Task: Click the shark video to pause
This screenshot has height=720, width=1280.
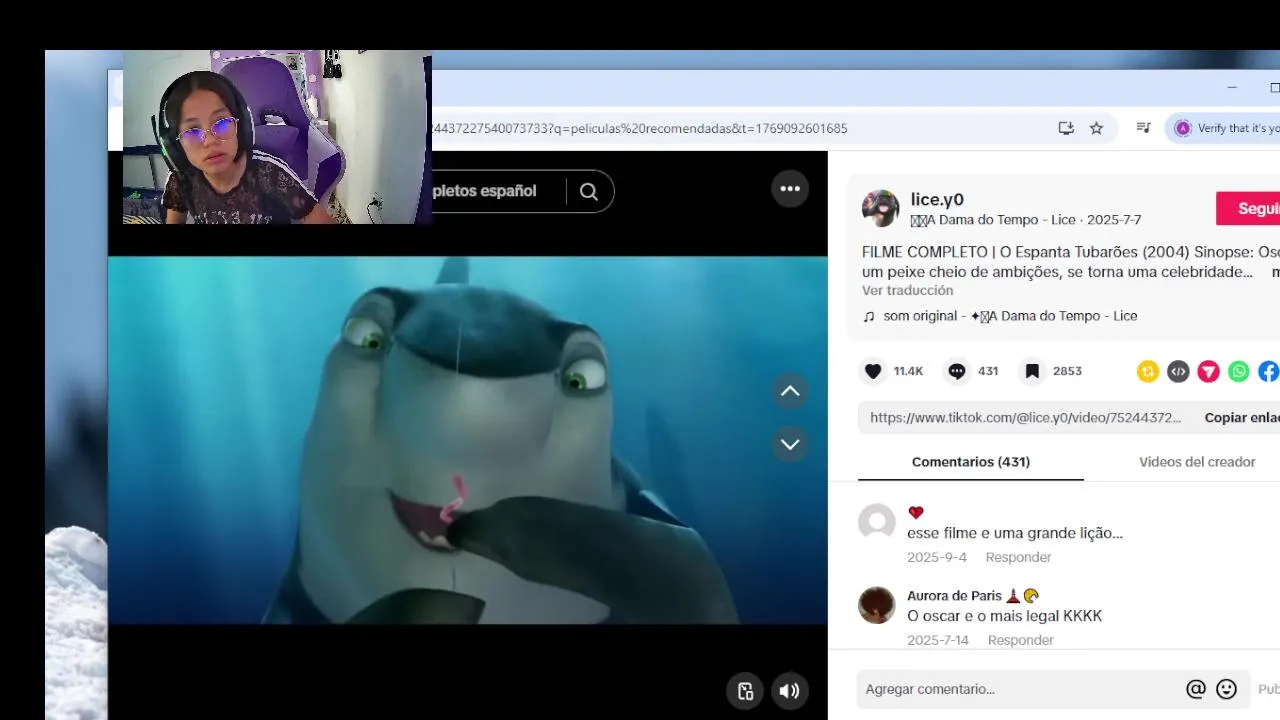Action: pyautogui.click(x=468, y=440)
